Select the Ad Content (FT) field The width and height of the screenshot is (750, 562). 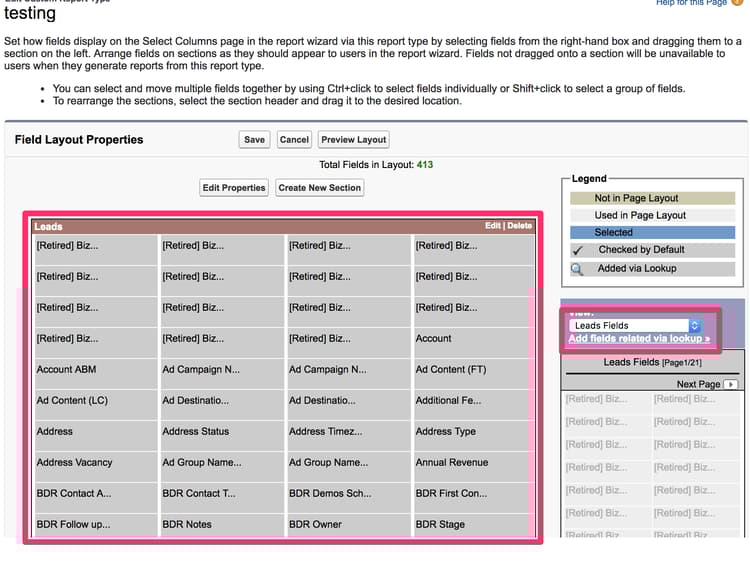(474, 374)
